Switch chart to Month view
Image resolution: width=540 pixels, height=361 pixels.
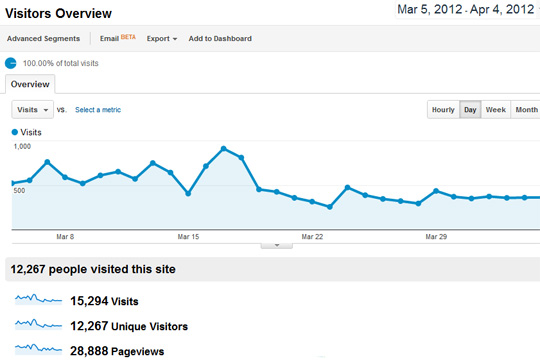point(526,110)
